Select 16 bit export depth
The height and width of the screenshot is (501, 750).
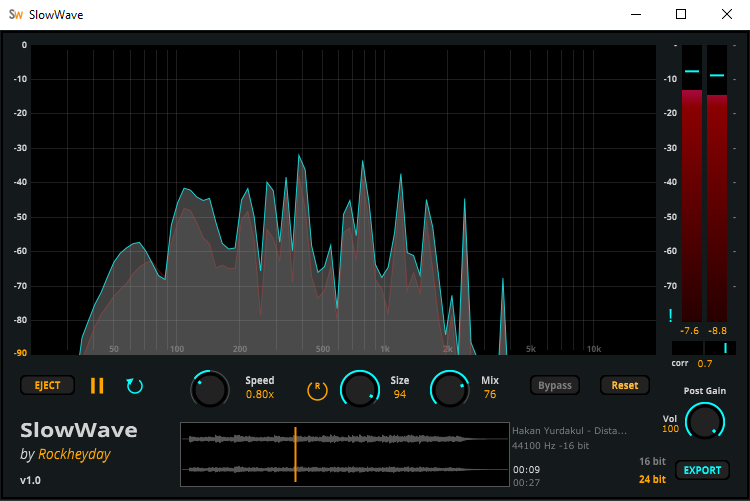(652, 461)
